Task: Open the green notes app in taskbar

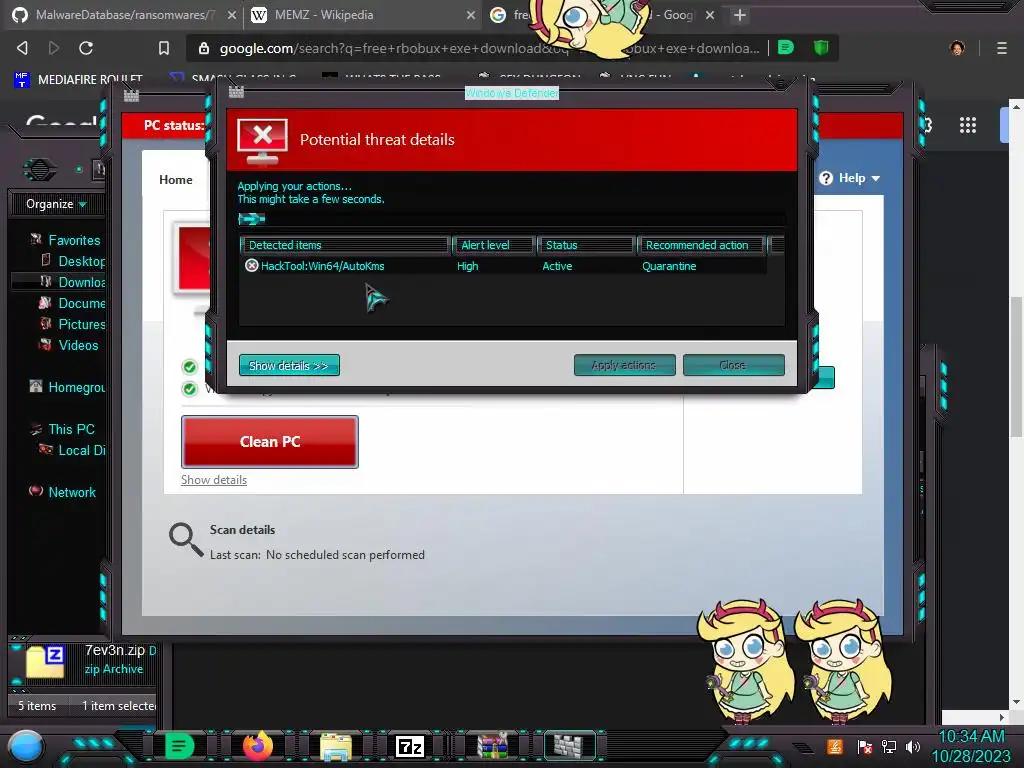Action: coord(179,746)
